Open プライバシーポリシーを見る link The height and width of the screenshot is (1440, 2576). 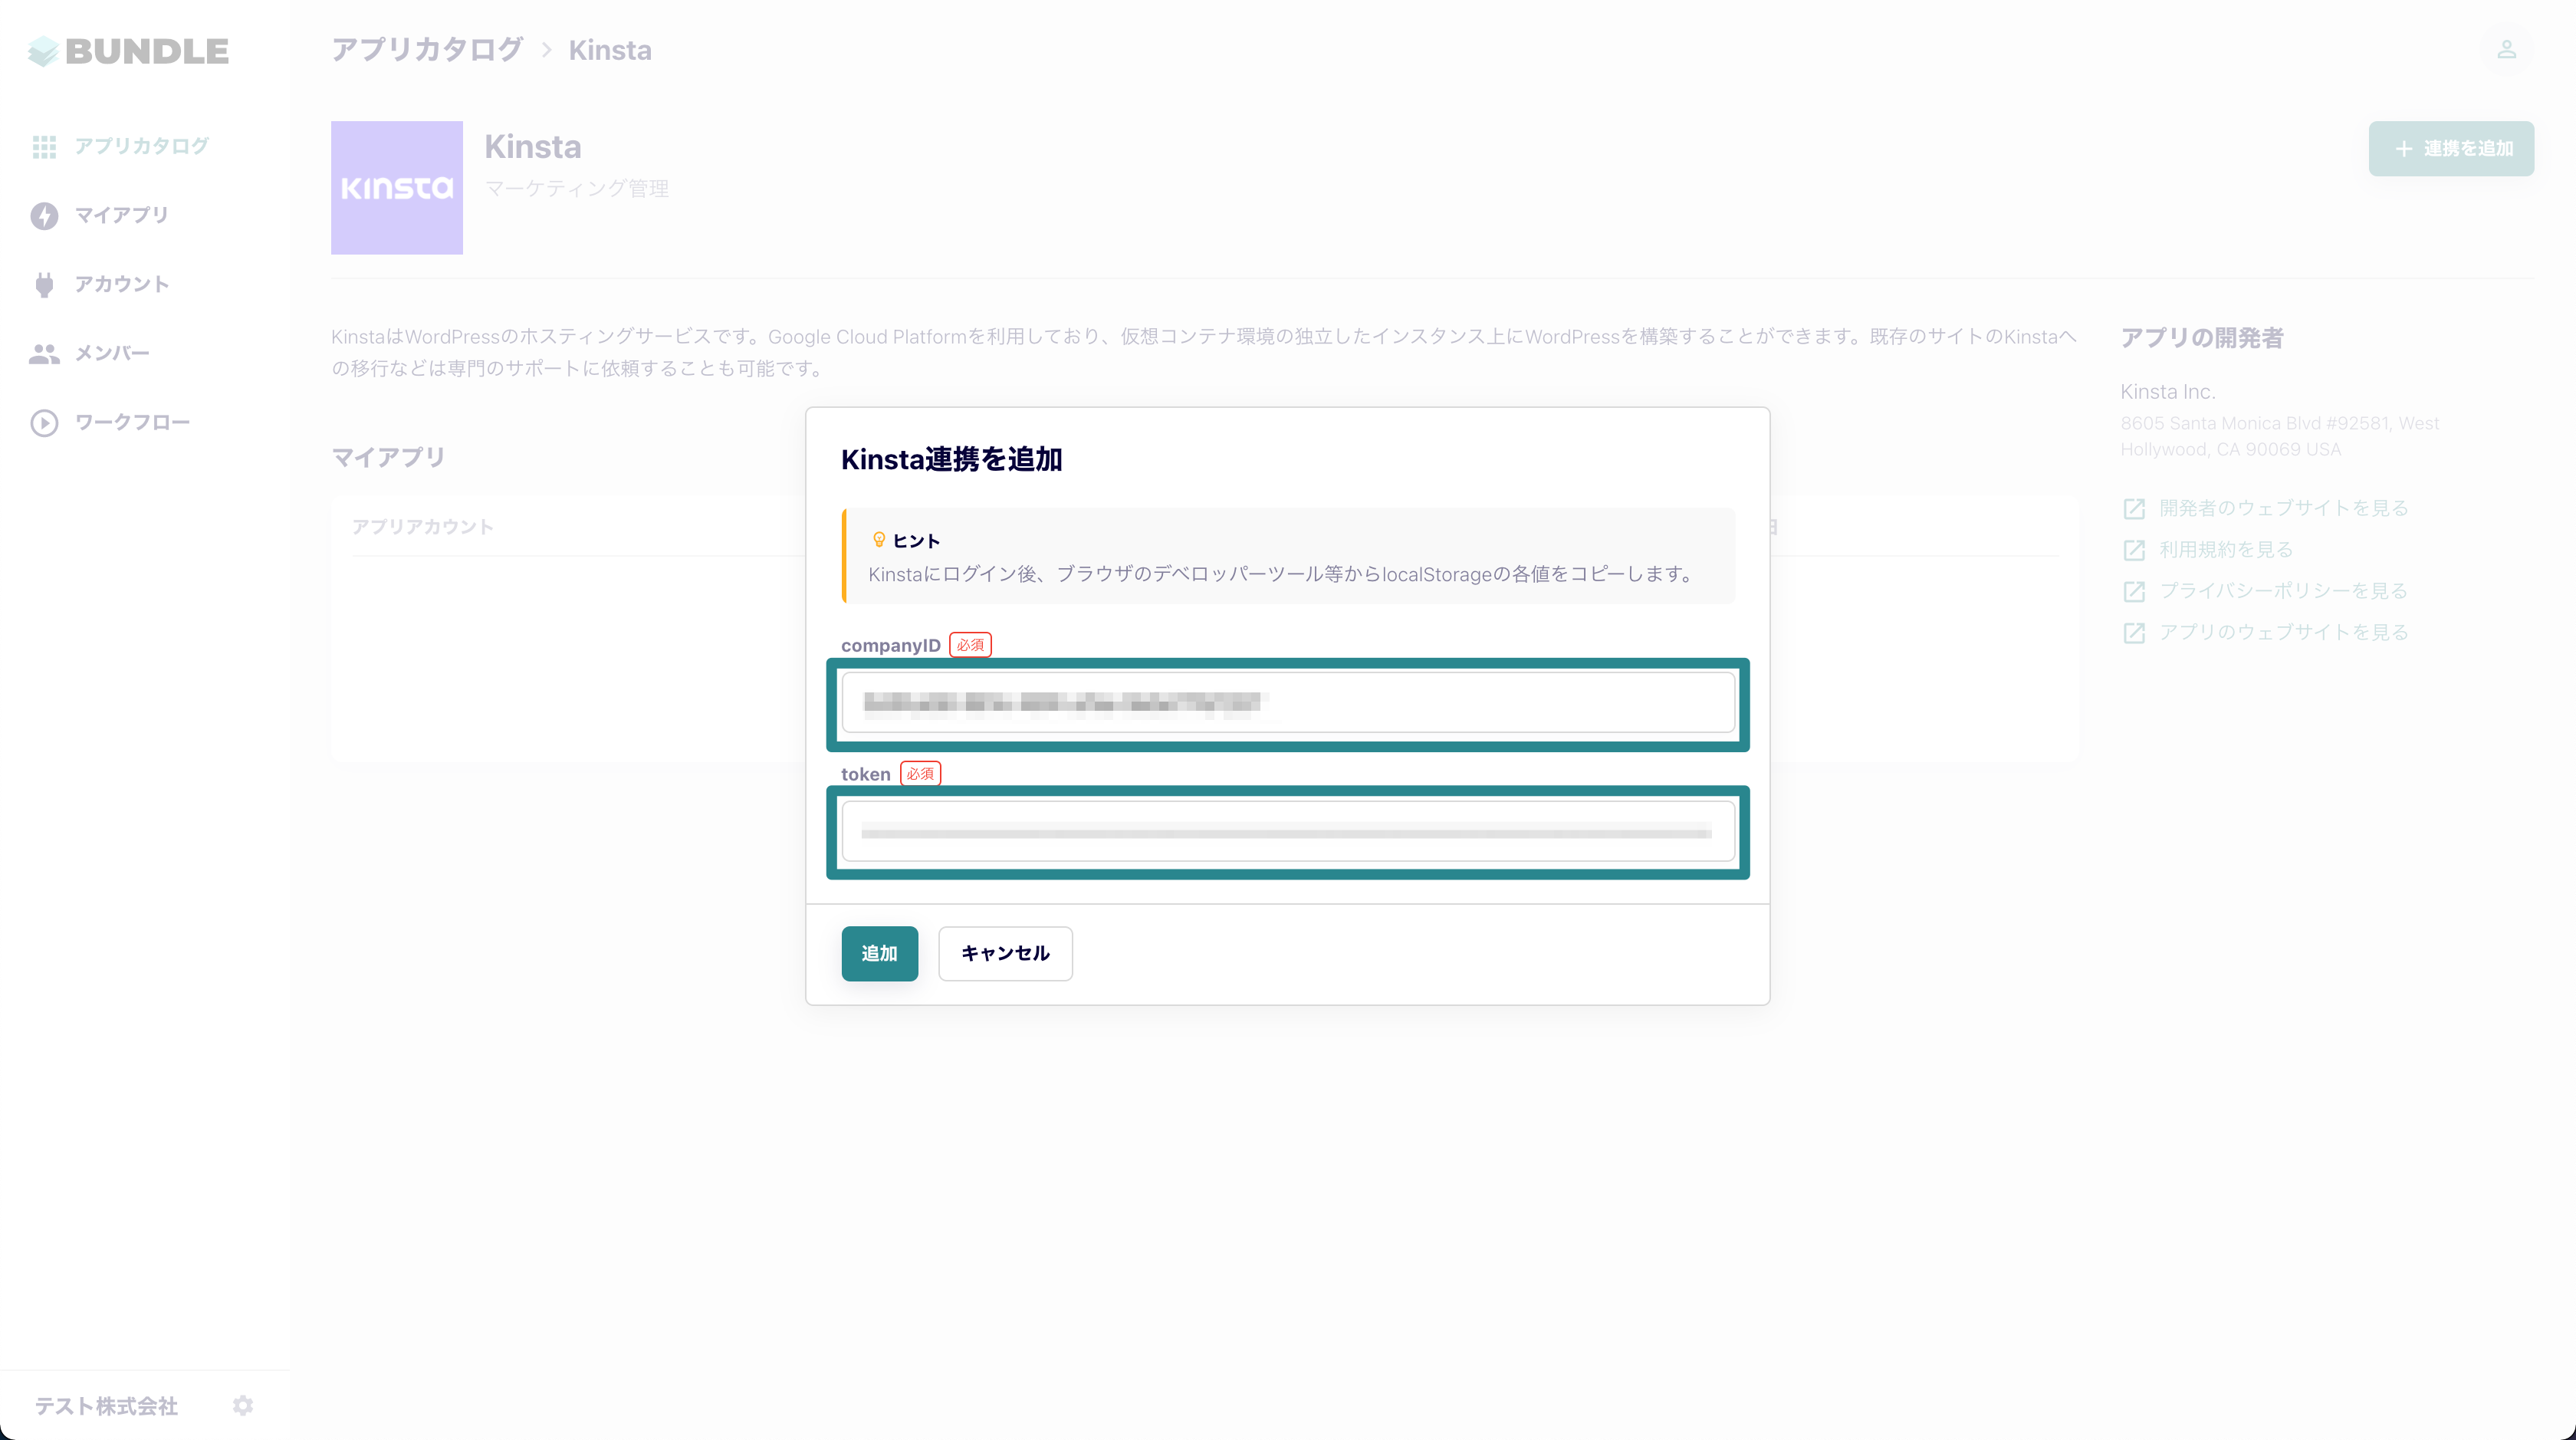[2283, 590]
